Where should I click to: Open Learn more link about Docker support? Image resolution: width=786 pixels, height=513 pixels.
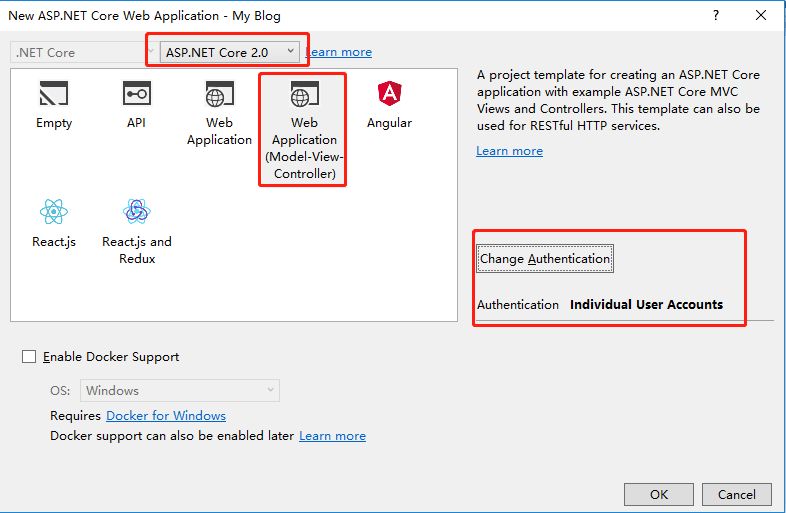[332, 436]
